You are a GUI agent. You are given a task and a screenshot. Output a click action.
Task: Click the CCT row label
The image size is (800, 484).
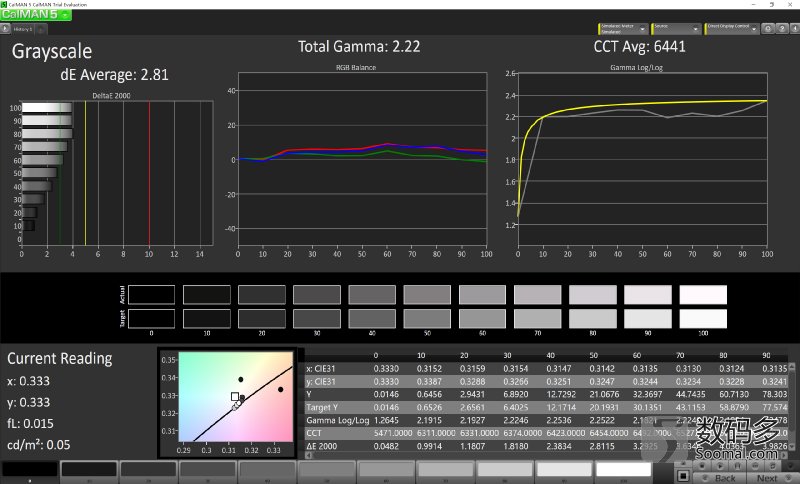(314, 433)
